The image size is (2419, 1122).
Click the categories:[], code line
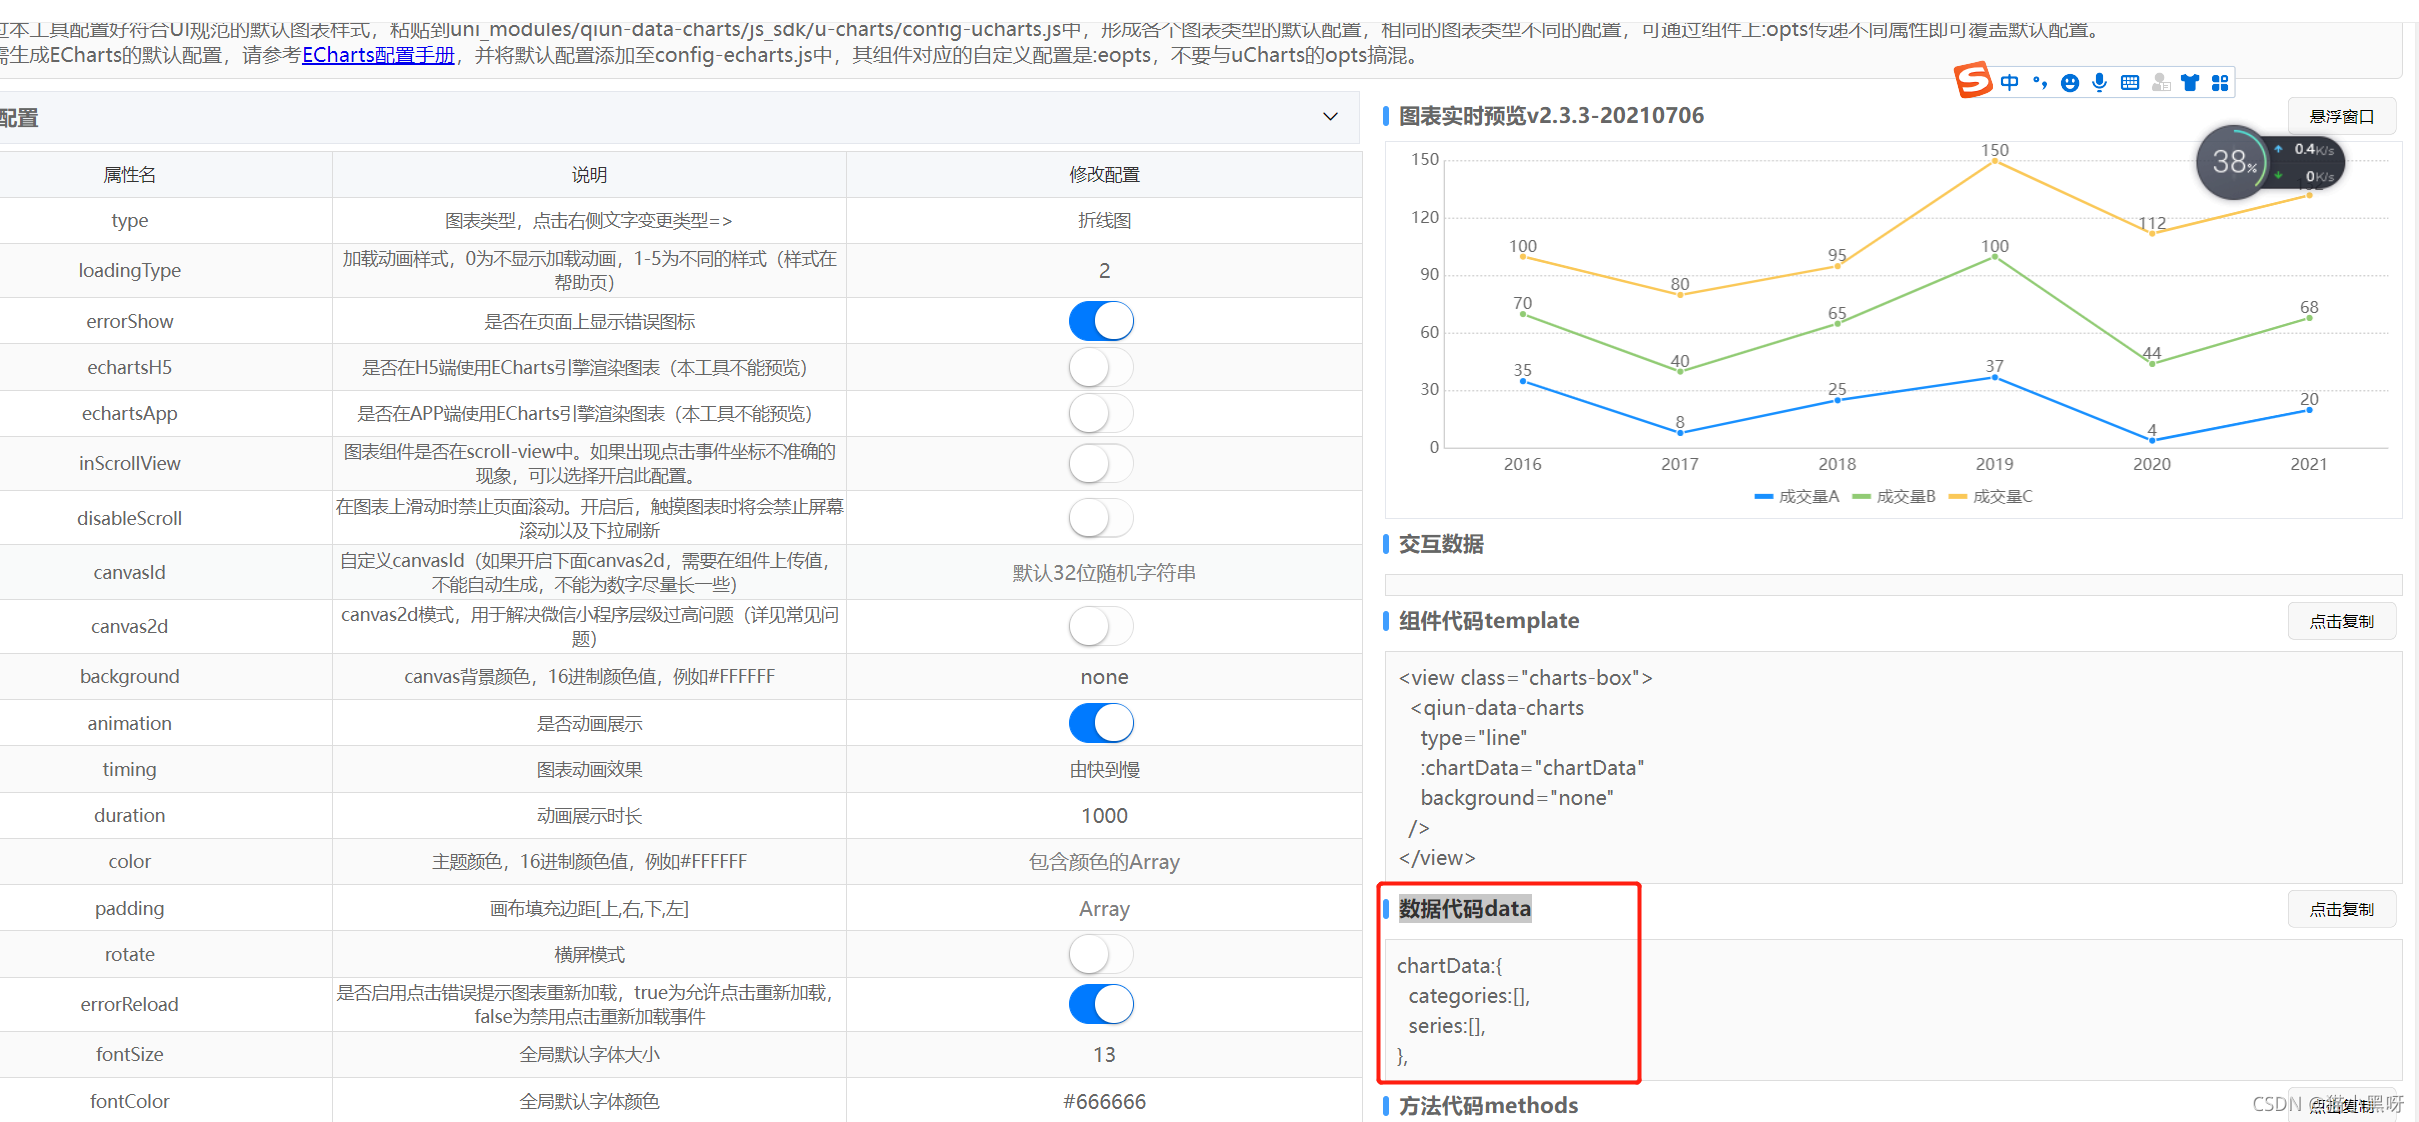[x=1469, y=996]
